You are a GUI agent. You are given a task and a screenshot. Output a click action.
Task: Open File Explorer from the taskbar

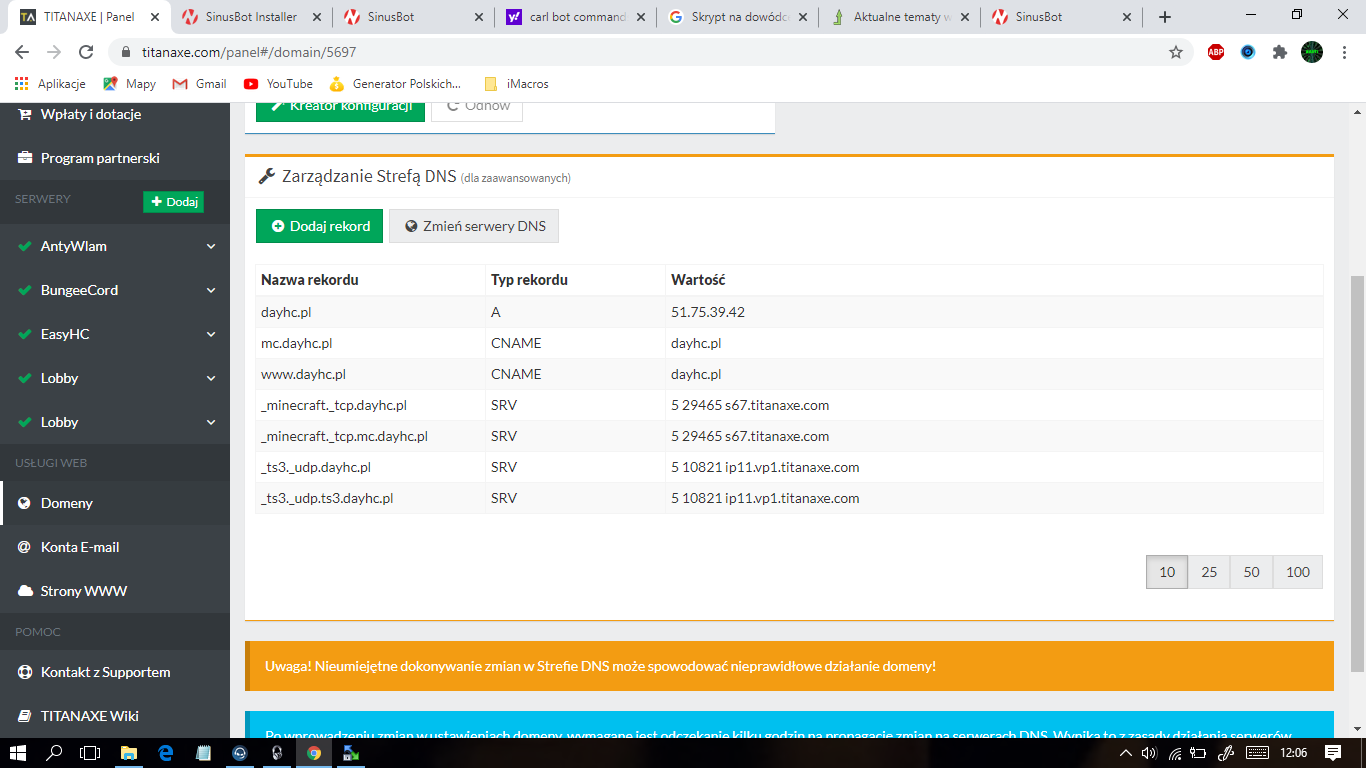tap(129, 753)
